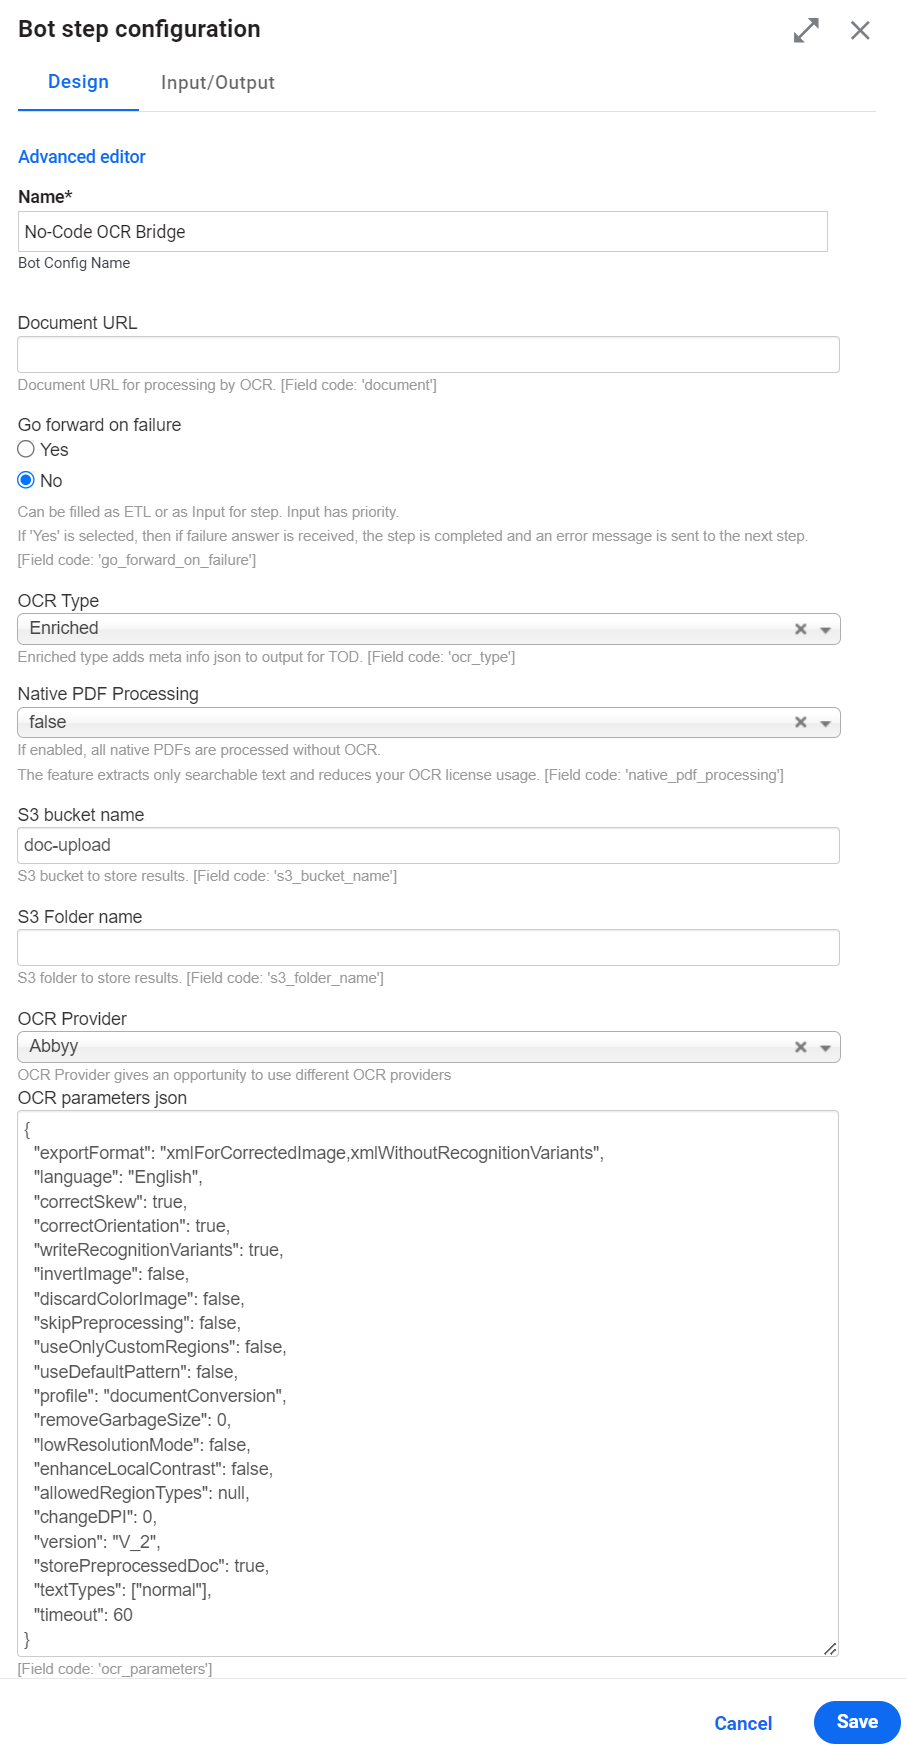Viewport: 906px width, 1755px height.
Task: Click the empty S3 Folder name field
Action: (x=428, y=948)
